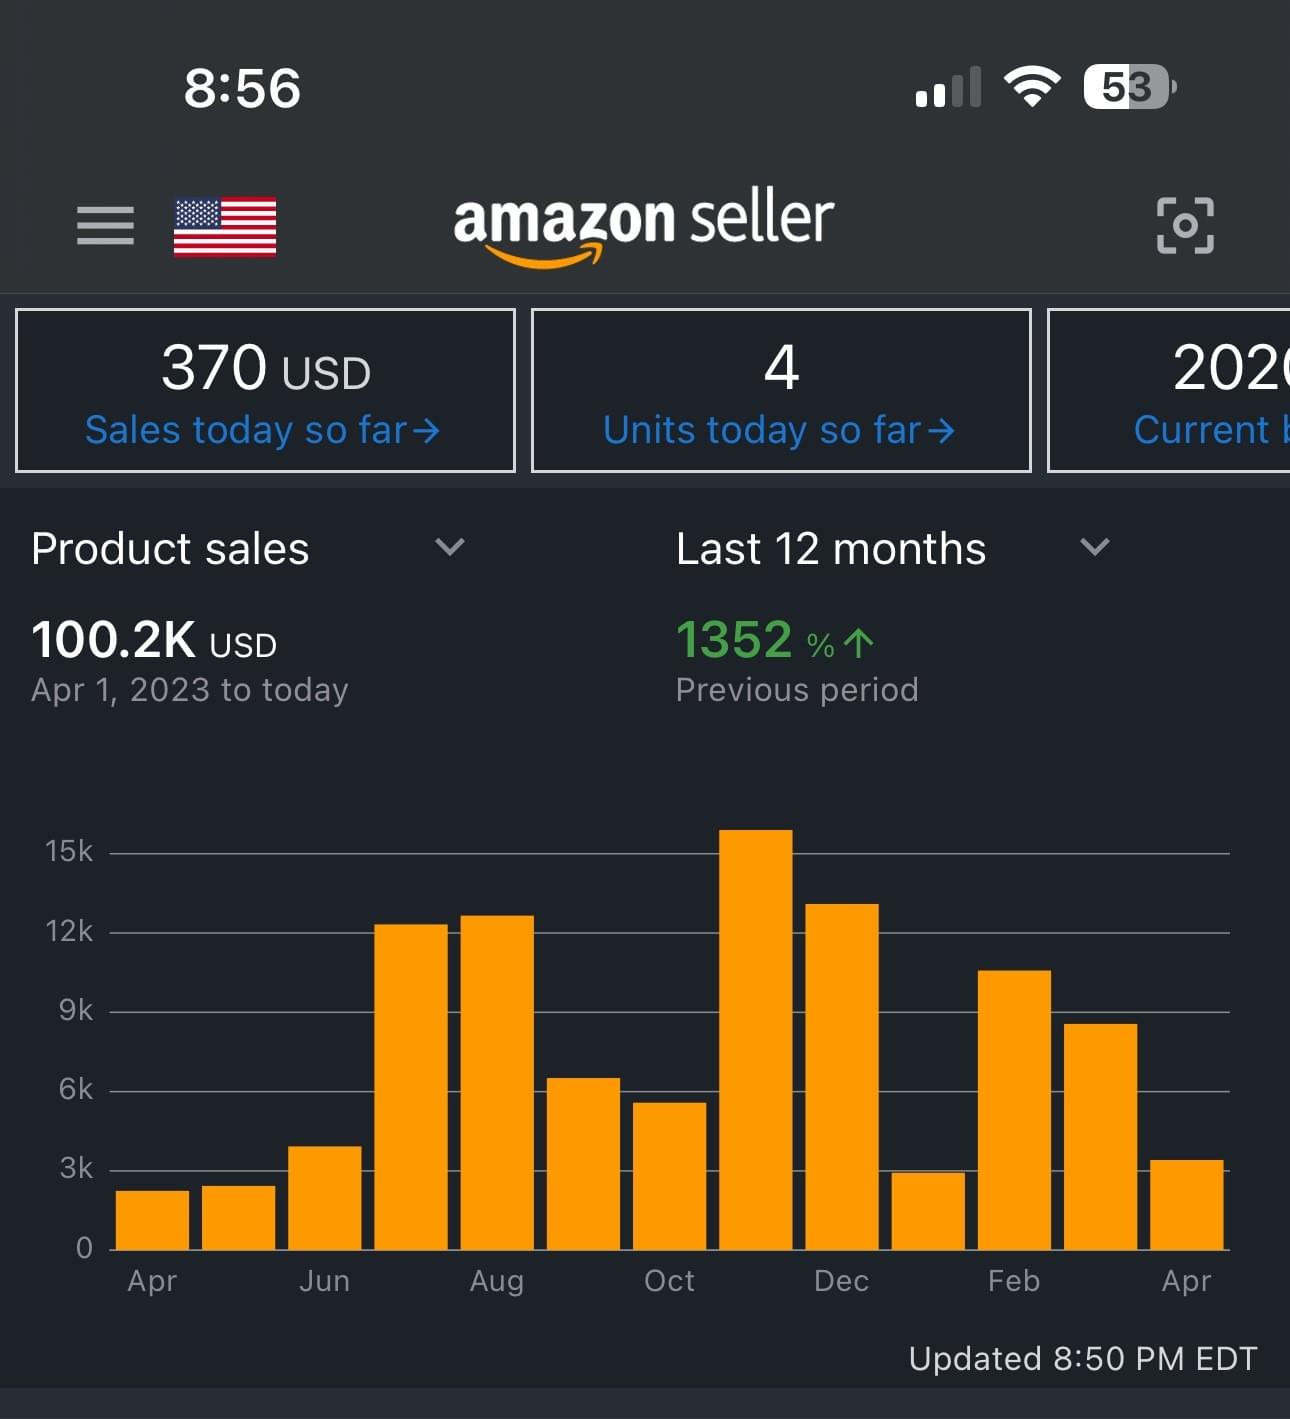Select the August sales bar
This screenshot has height=1419, width=1290.
pos(497,1082)
